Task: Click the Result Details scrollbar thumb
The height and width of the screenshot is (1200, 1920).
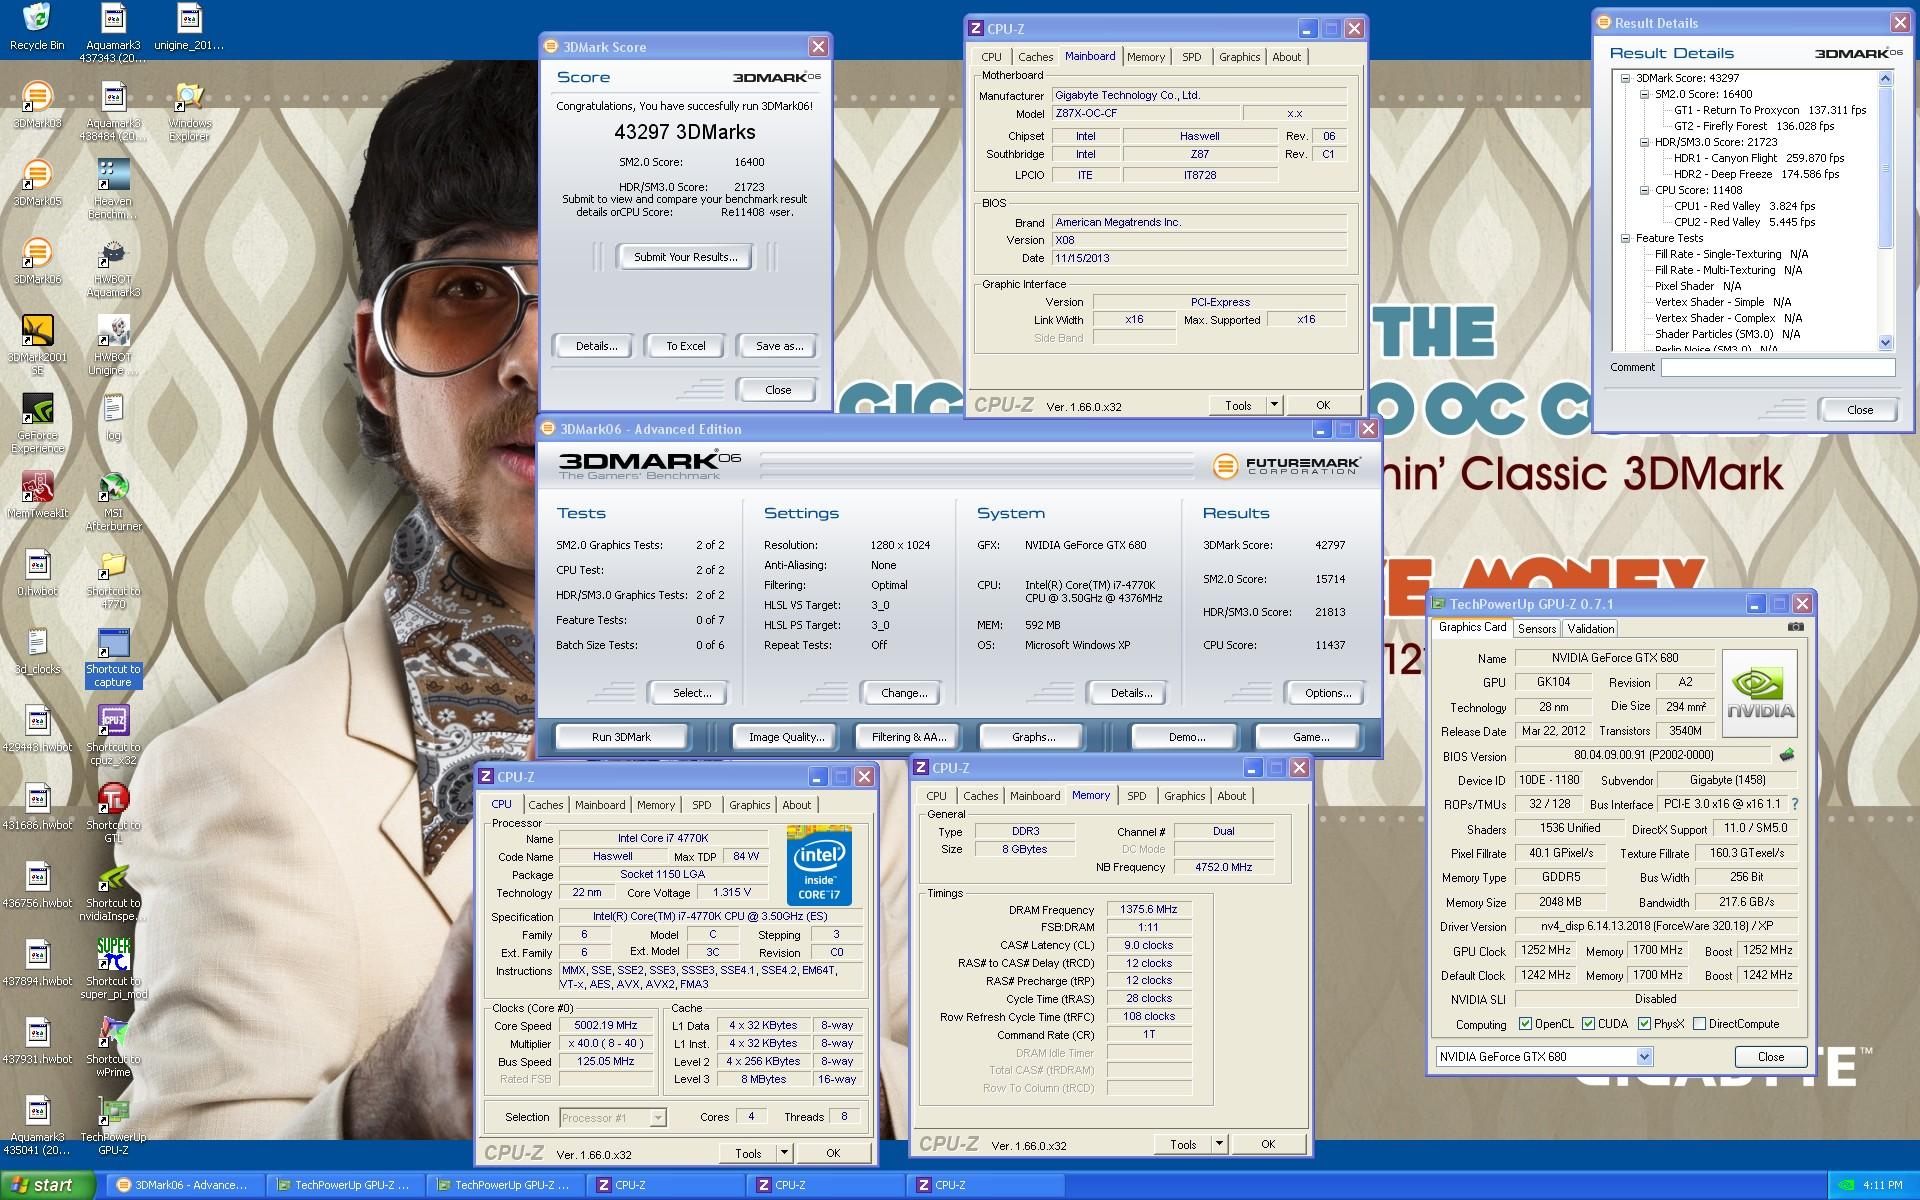Action: click(x=1886, y=166)
